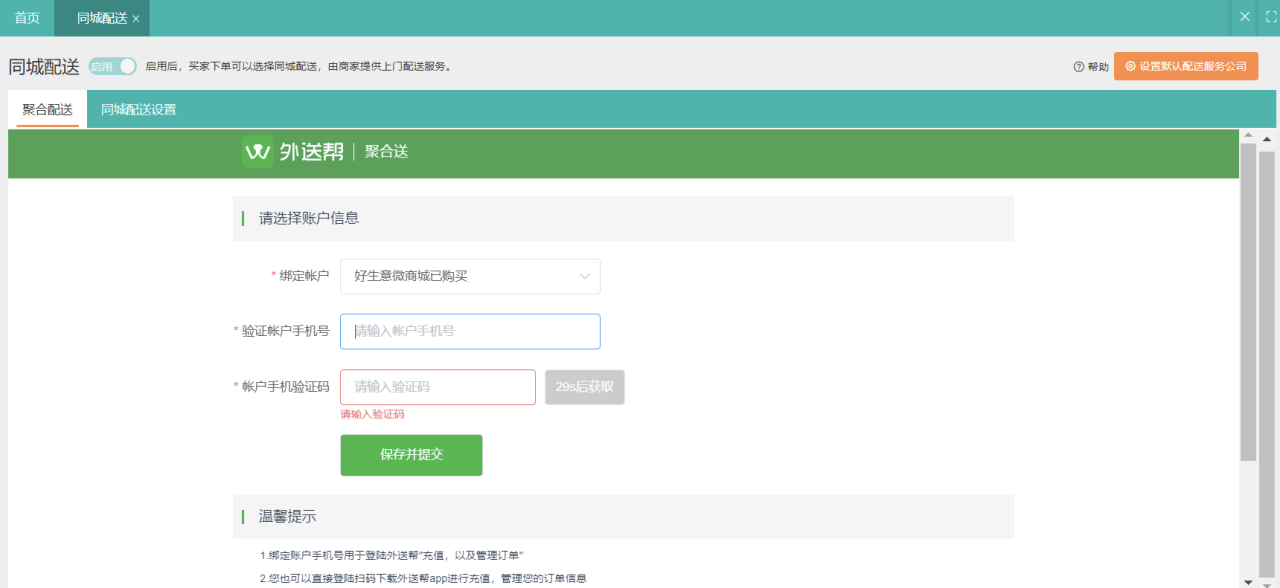Click the 29s后获取 verification code button
The height and width of the screenshot is (588, 1280).
584,387
